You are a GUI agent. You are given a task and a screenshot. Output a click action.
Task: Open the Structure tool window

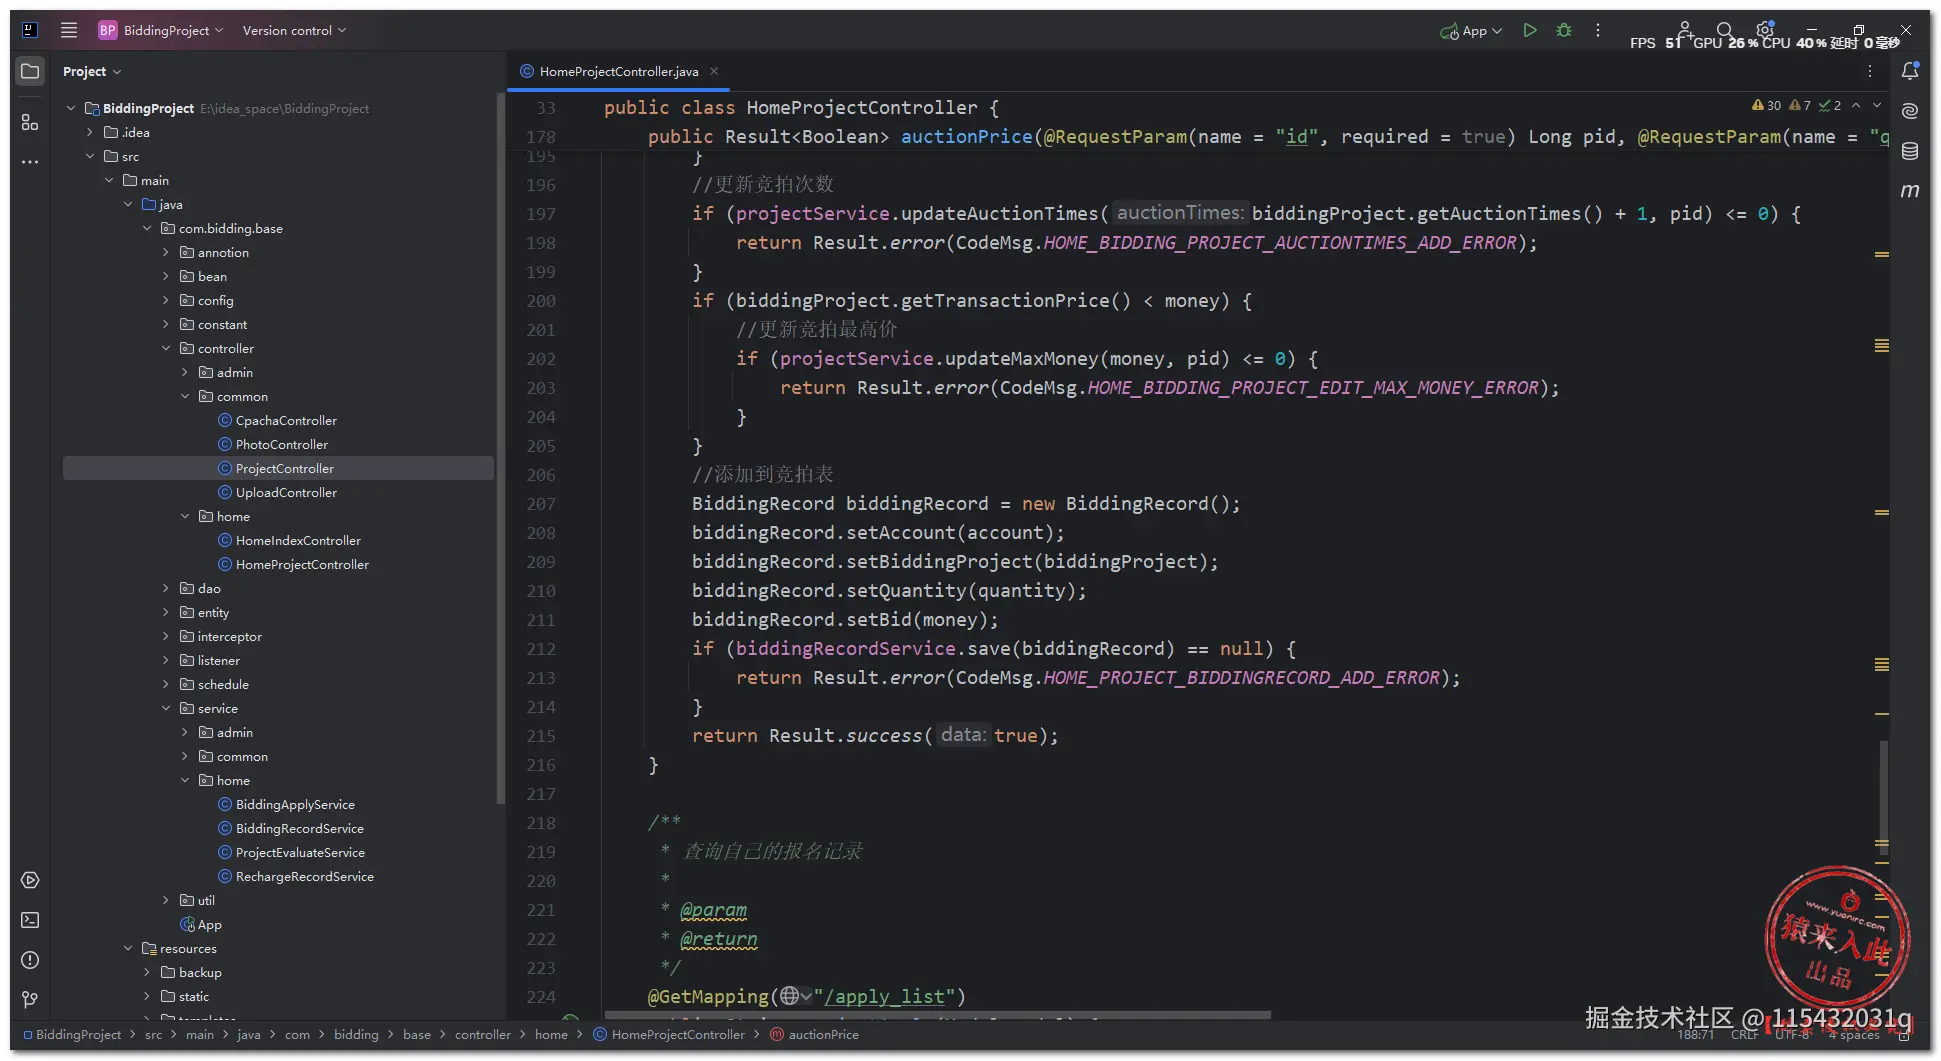click(x=30, y=122)
